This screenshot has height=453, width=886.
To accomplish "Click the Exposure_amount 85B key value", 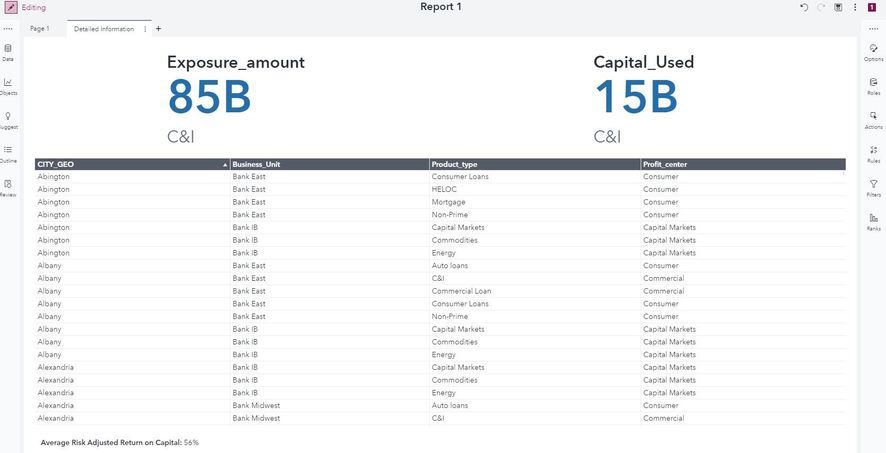I will point(209,97).
